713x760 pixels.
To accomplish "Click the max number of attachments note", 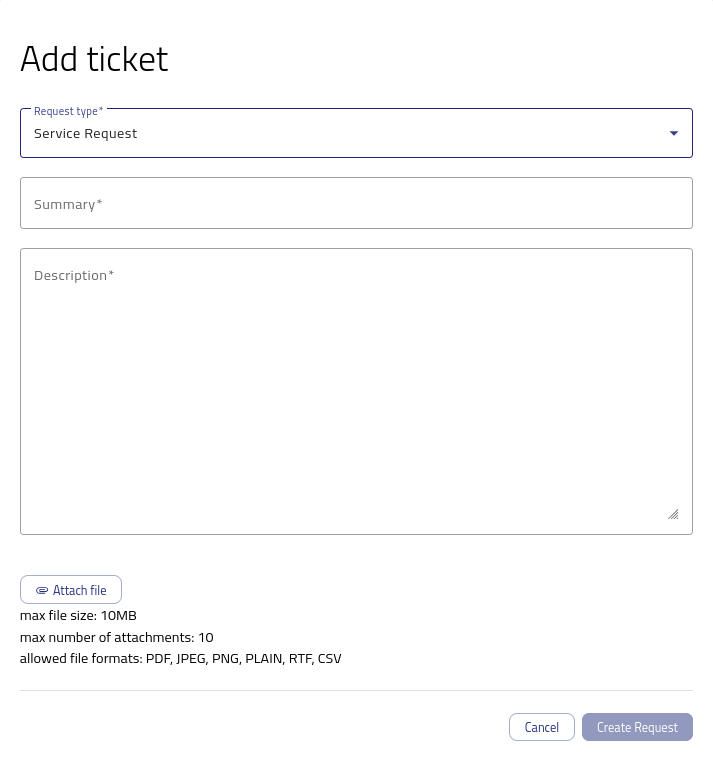I will point(116,637).
